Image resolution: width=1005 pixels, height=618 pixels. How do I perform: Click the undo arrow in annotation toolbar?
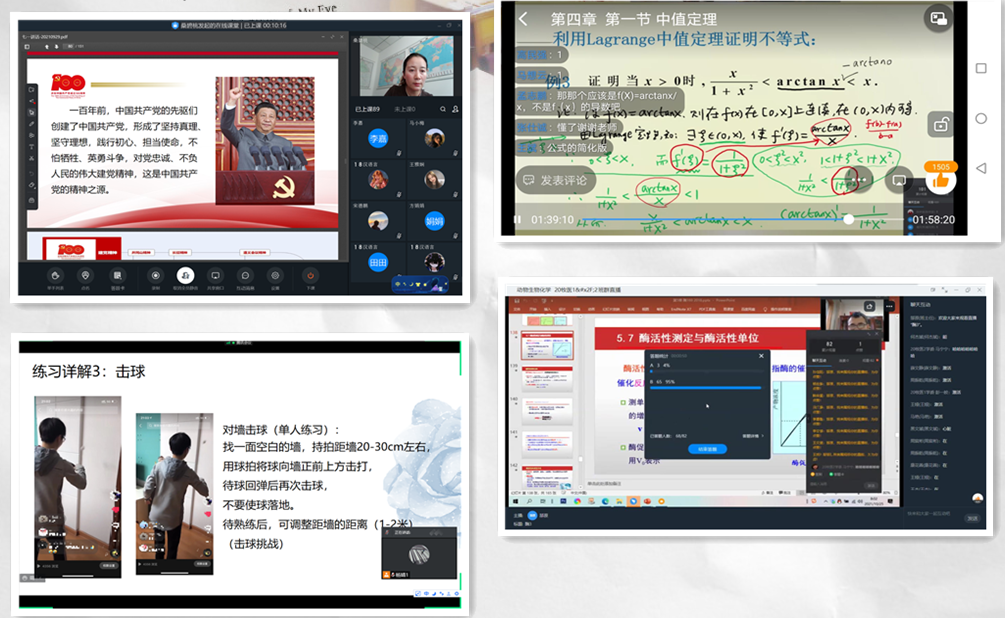point(31,174)
